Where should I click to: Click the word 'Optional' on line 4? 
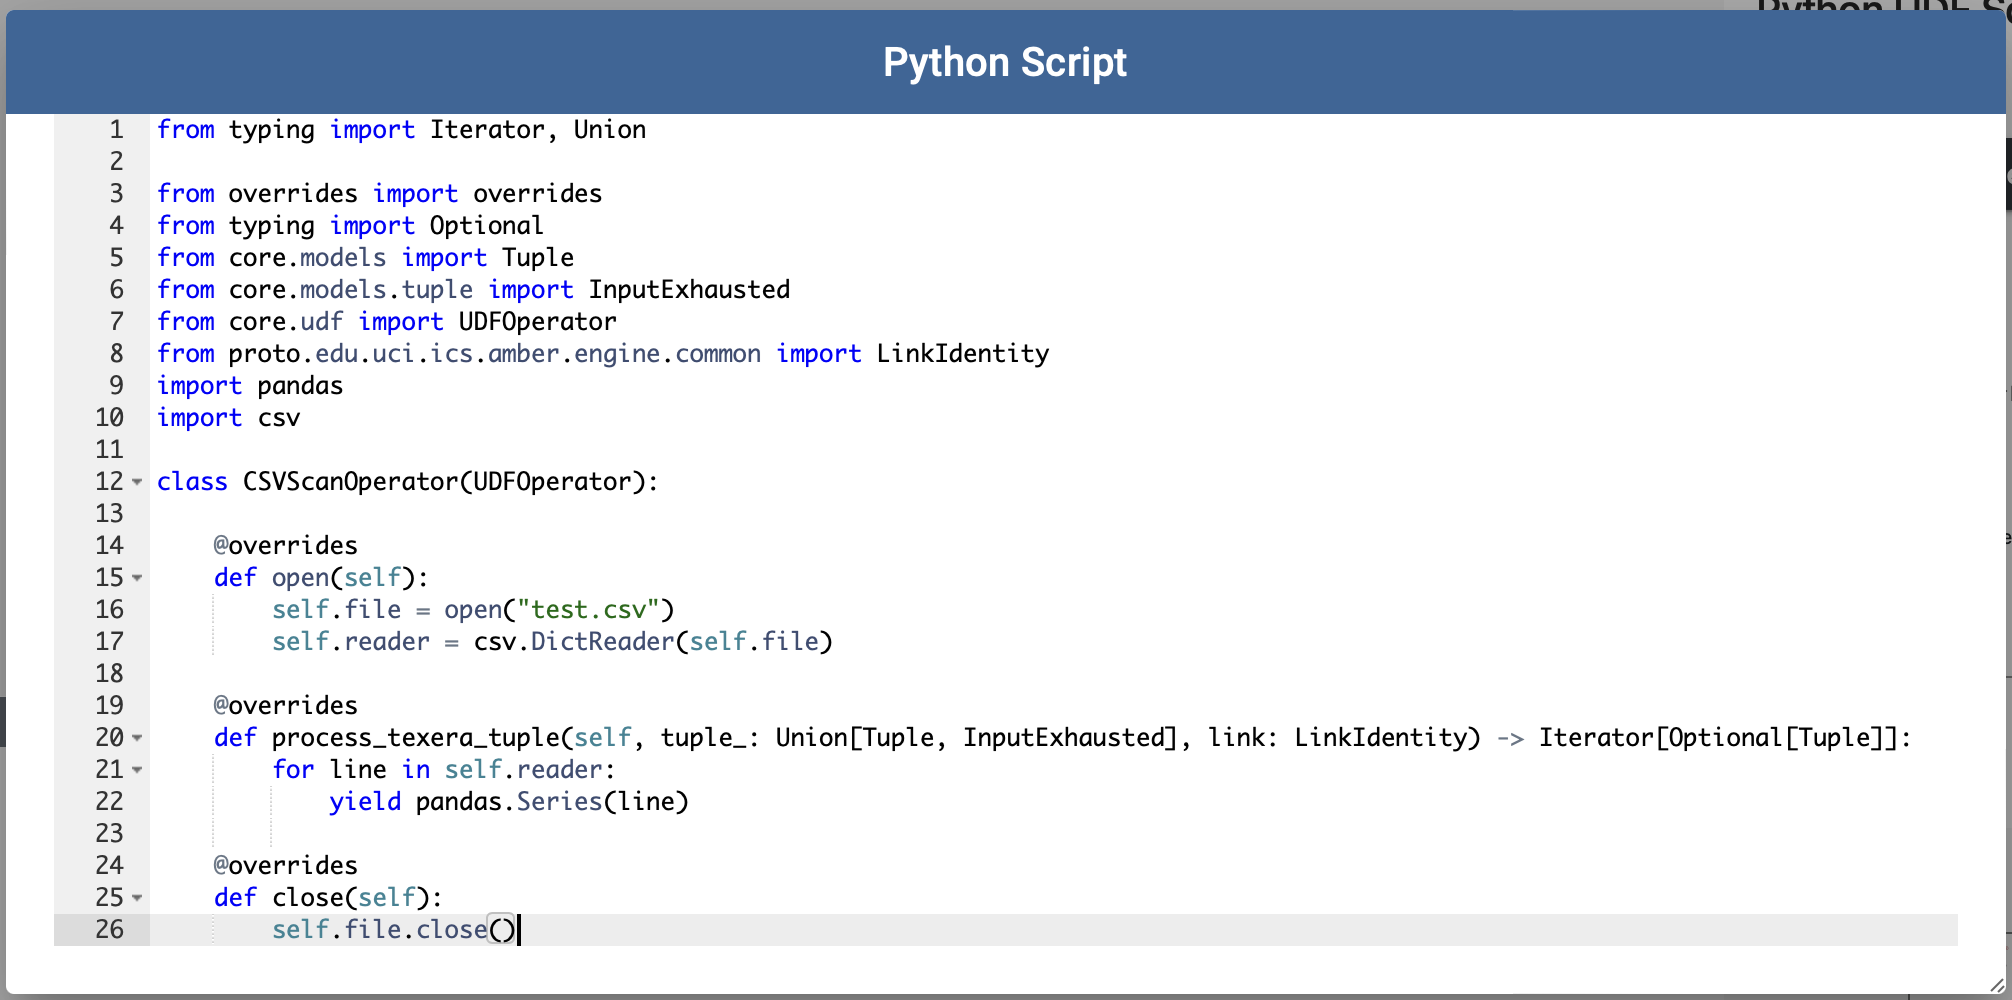point(487,226)
